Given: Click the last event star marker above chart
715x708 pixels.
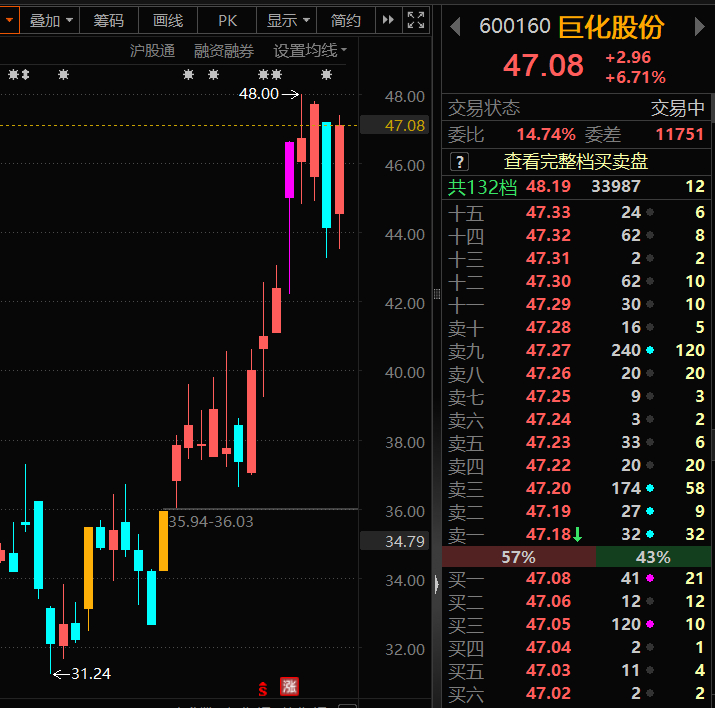Looking at the screenshot, I should [x=326, y=74].
